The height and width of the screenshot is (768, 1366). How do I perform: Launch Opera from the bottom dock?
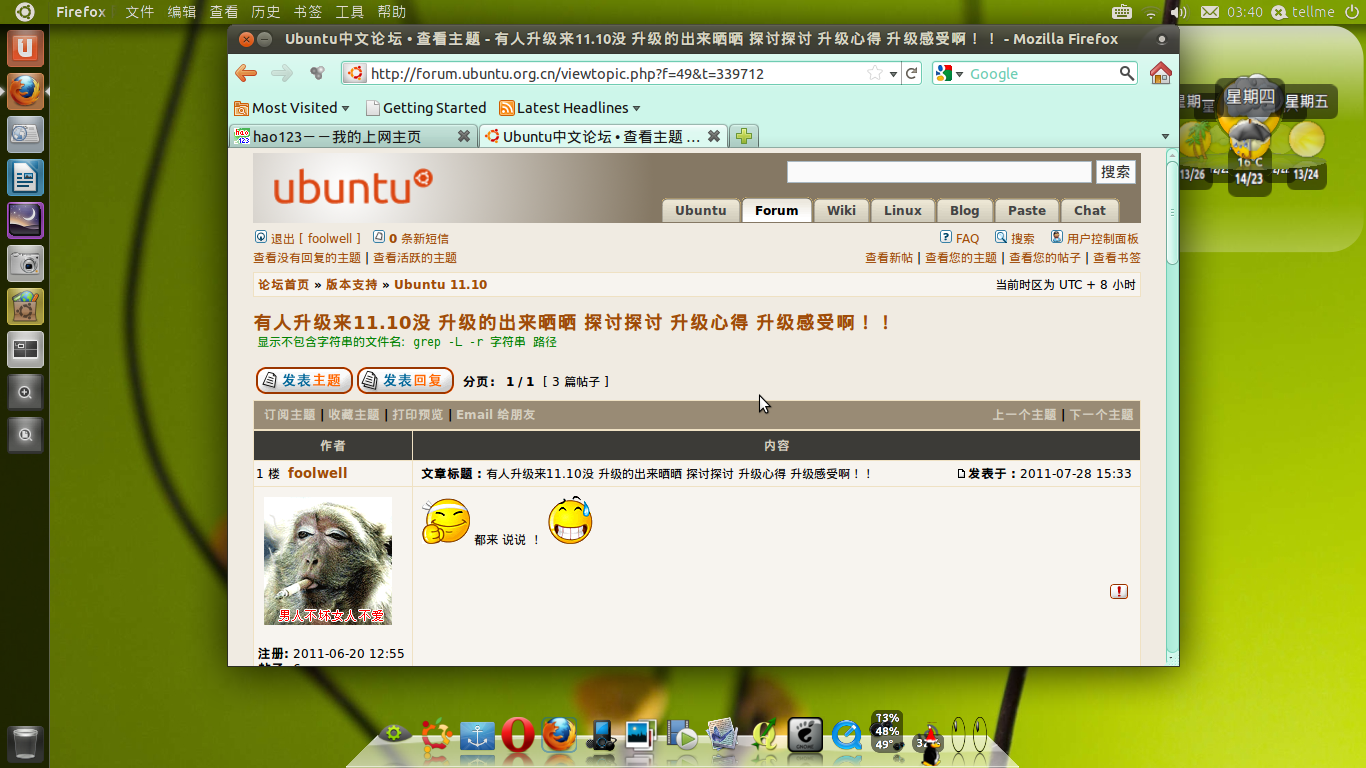pos(518,735)
